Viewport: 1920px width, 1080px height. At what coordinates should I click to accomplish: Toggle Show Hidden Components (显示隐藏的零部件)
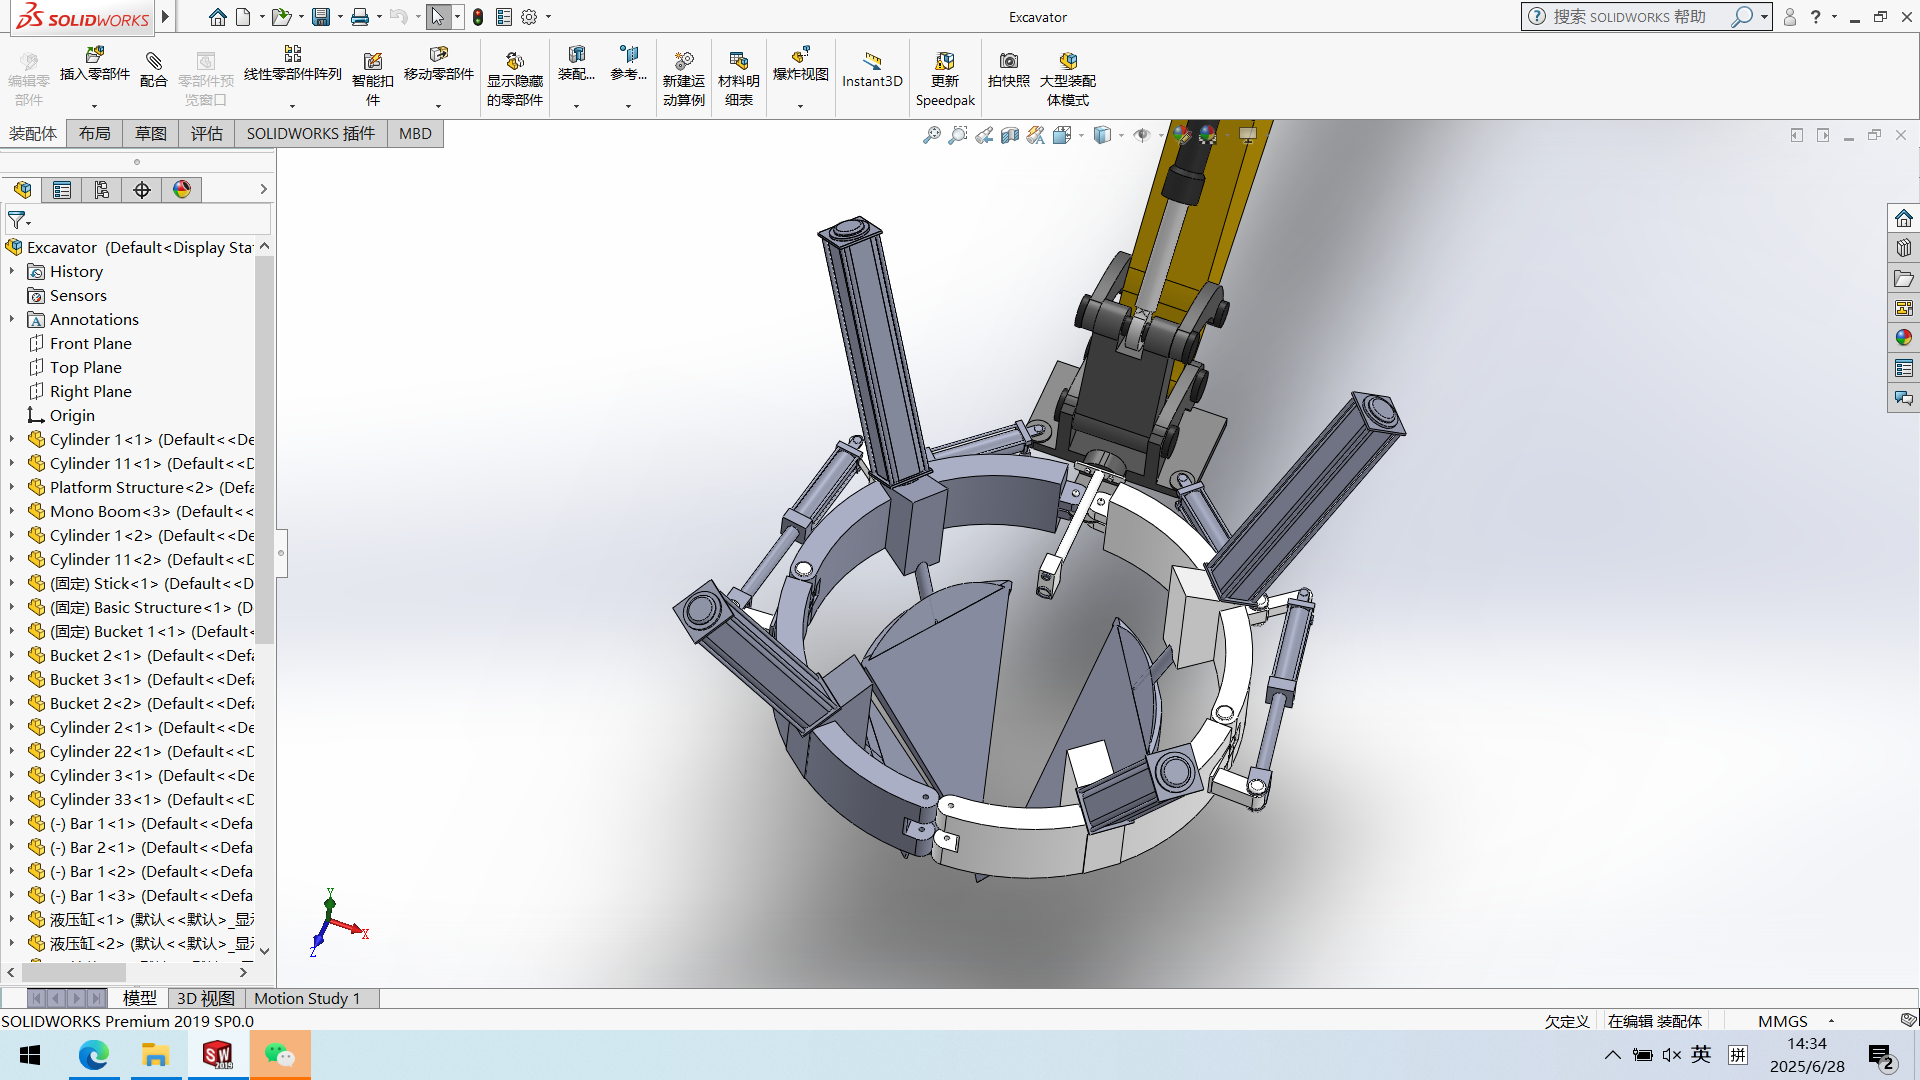click(514, 62)
